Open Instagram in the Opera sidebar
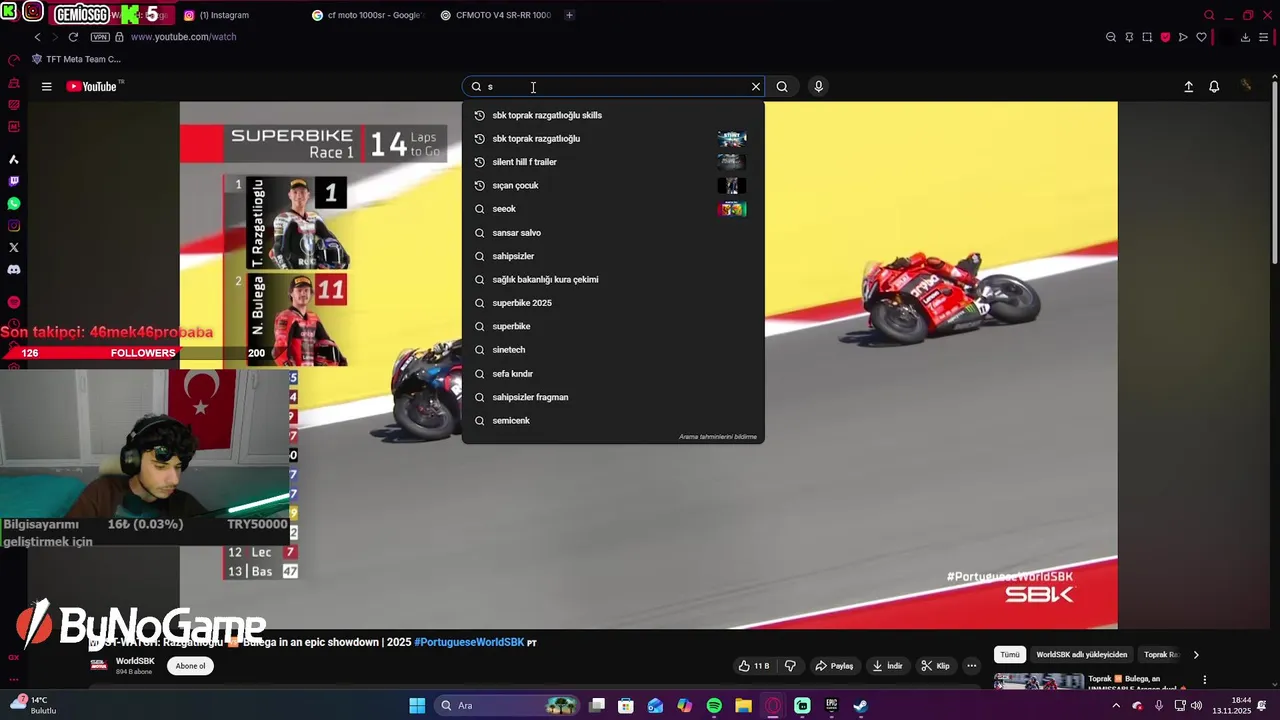The image size is (1280, 720). 13,226
